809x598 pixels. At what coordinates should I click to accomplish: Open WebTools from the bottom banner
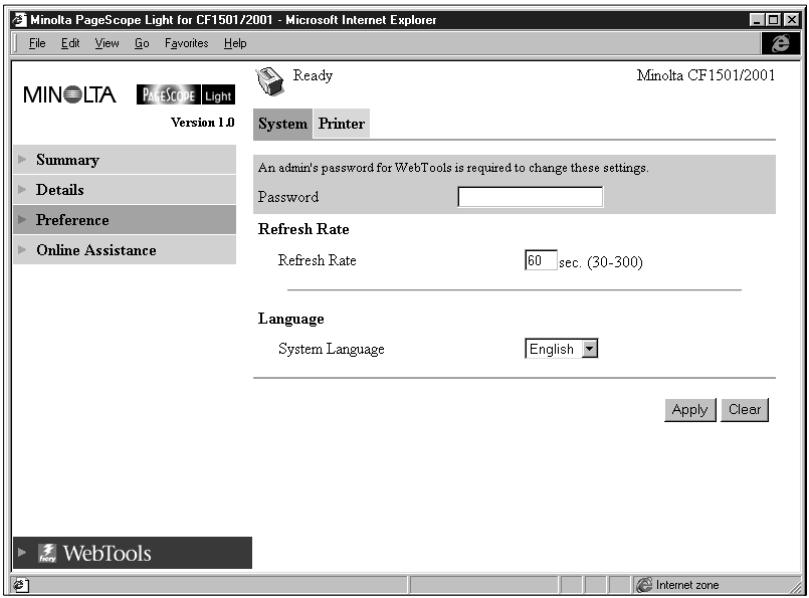pyautogui.click(x=133, y=553)
